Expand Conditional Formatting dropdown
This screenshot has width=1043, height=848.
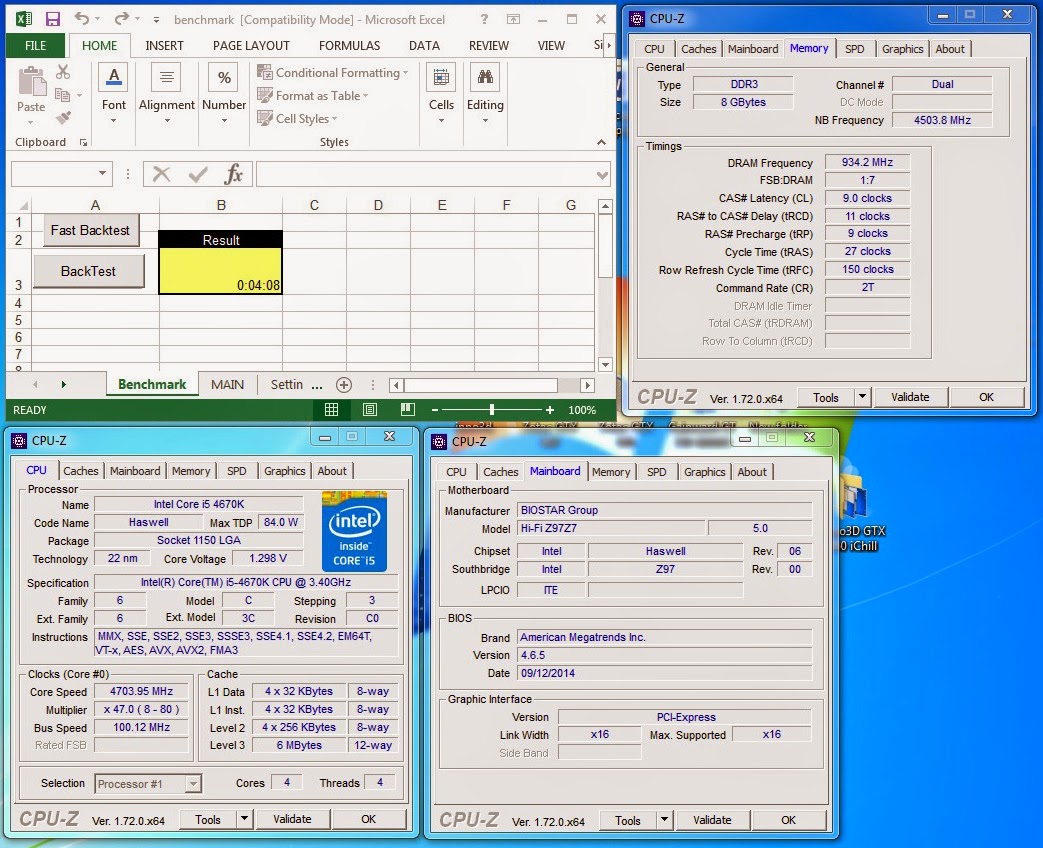[x=405, y=73]
